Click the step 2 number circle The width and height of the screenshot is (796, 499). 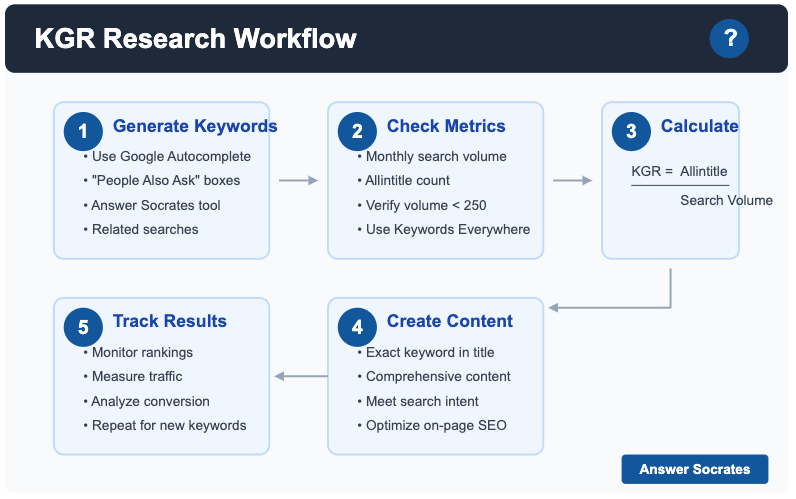[357, 131]
